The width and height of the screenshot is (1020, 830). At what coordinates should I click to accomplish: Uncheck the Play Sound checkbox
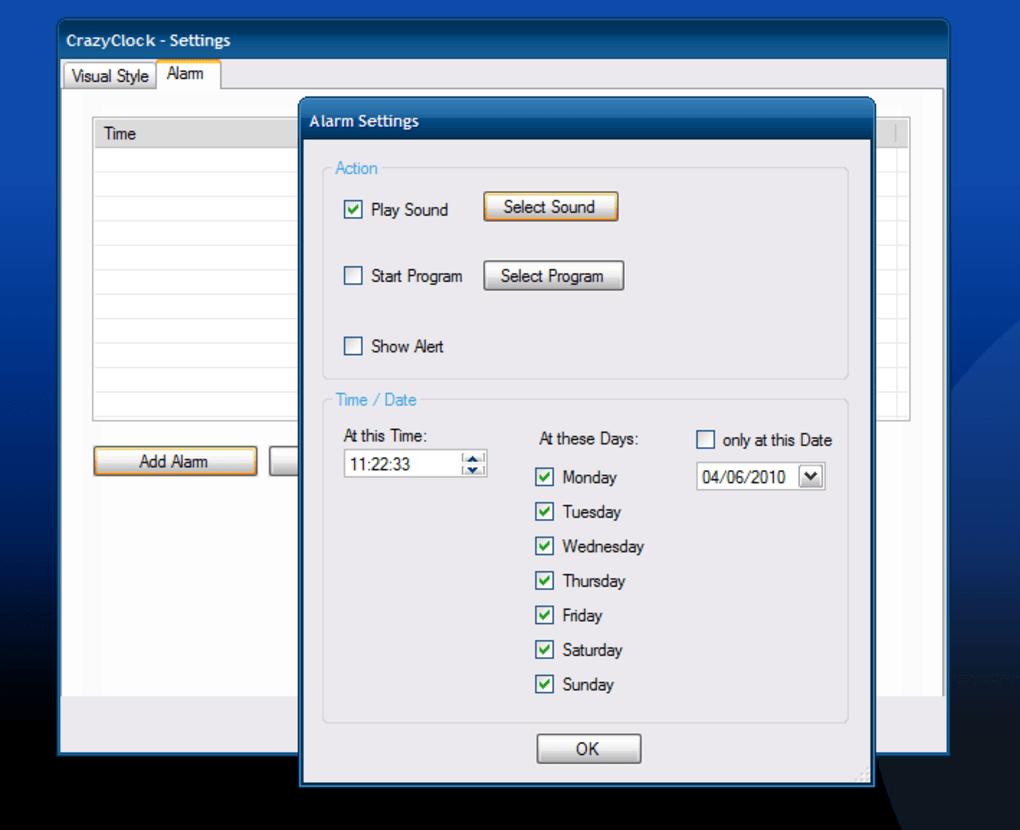(353, 210)
